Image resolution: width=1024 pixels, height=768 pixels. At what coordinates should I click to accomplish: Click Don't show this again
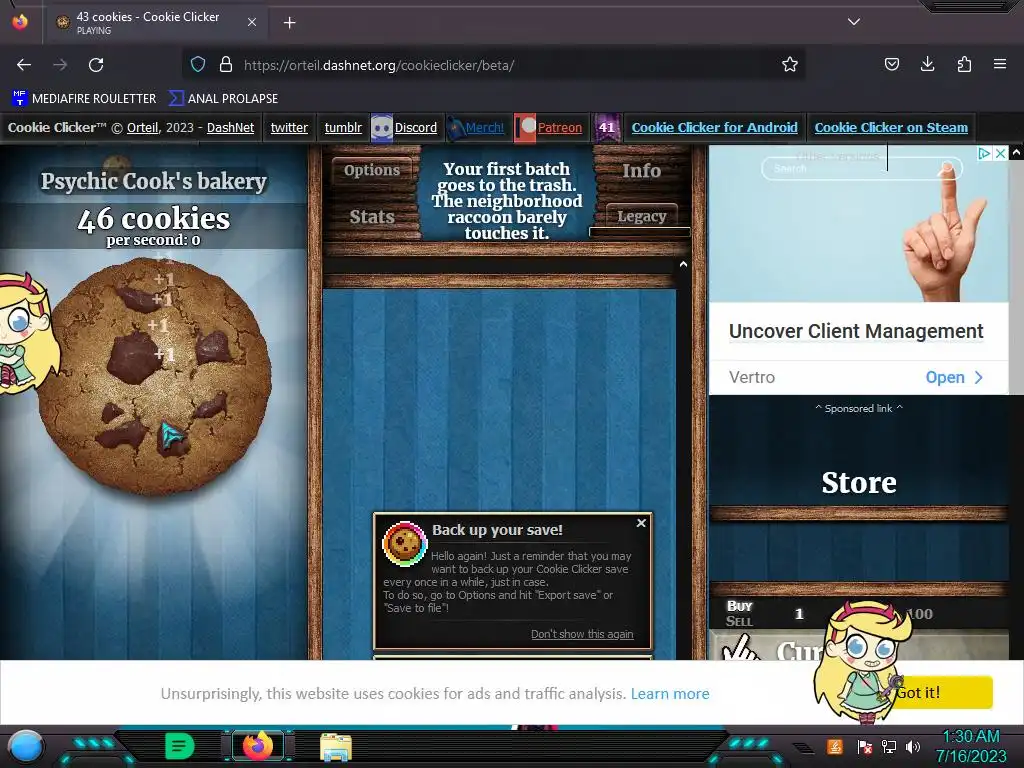point(582,634)
